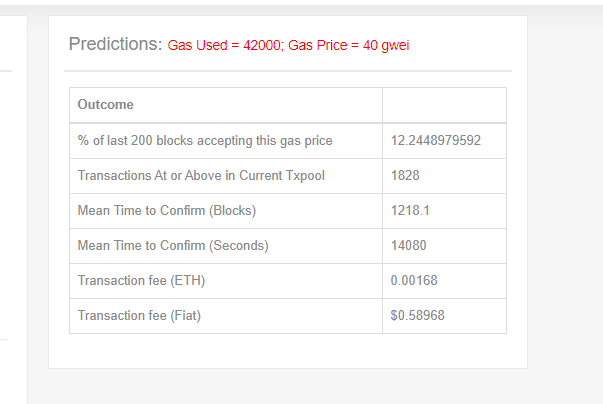The width and height of the screenshot is (603, 404).
Task: Click the 14080 seconds value
Action: 408,246
